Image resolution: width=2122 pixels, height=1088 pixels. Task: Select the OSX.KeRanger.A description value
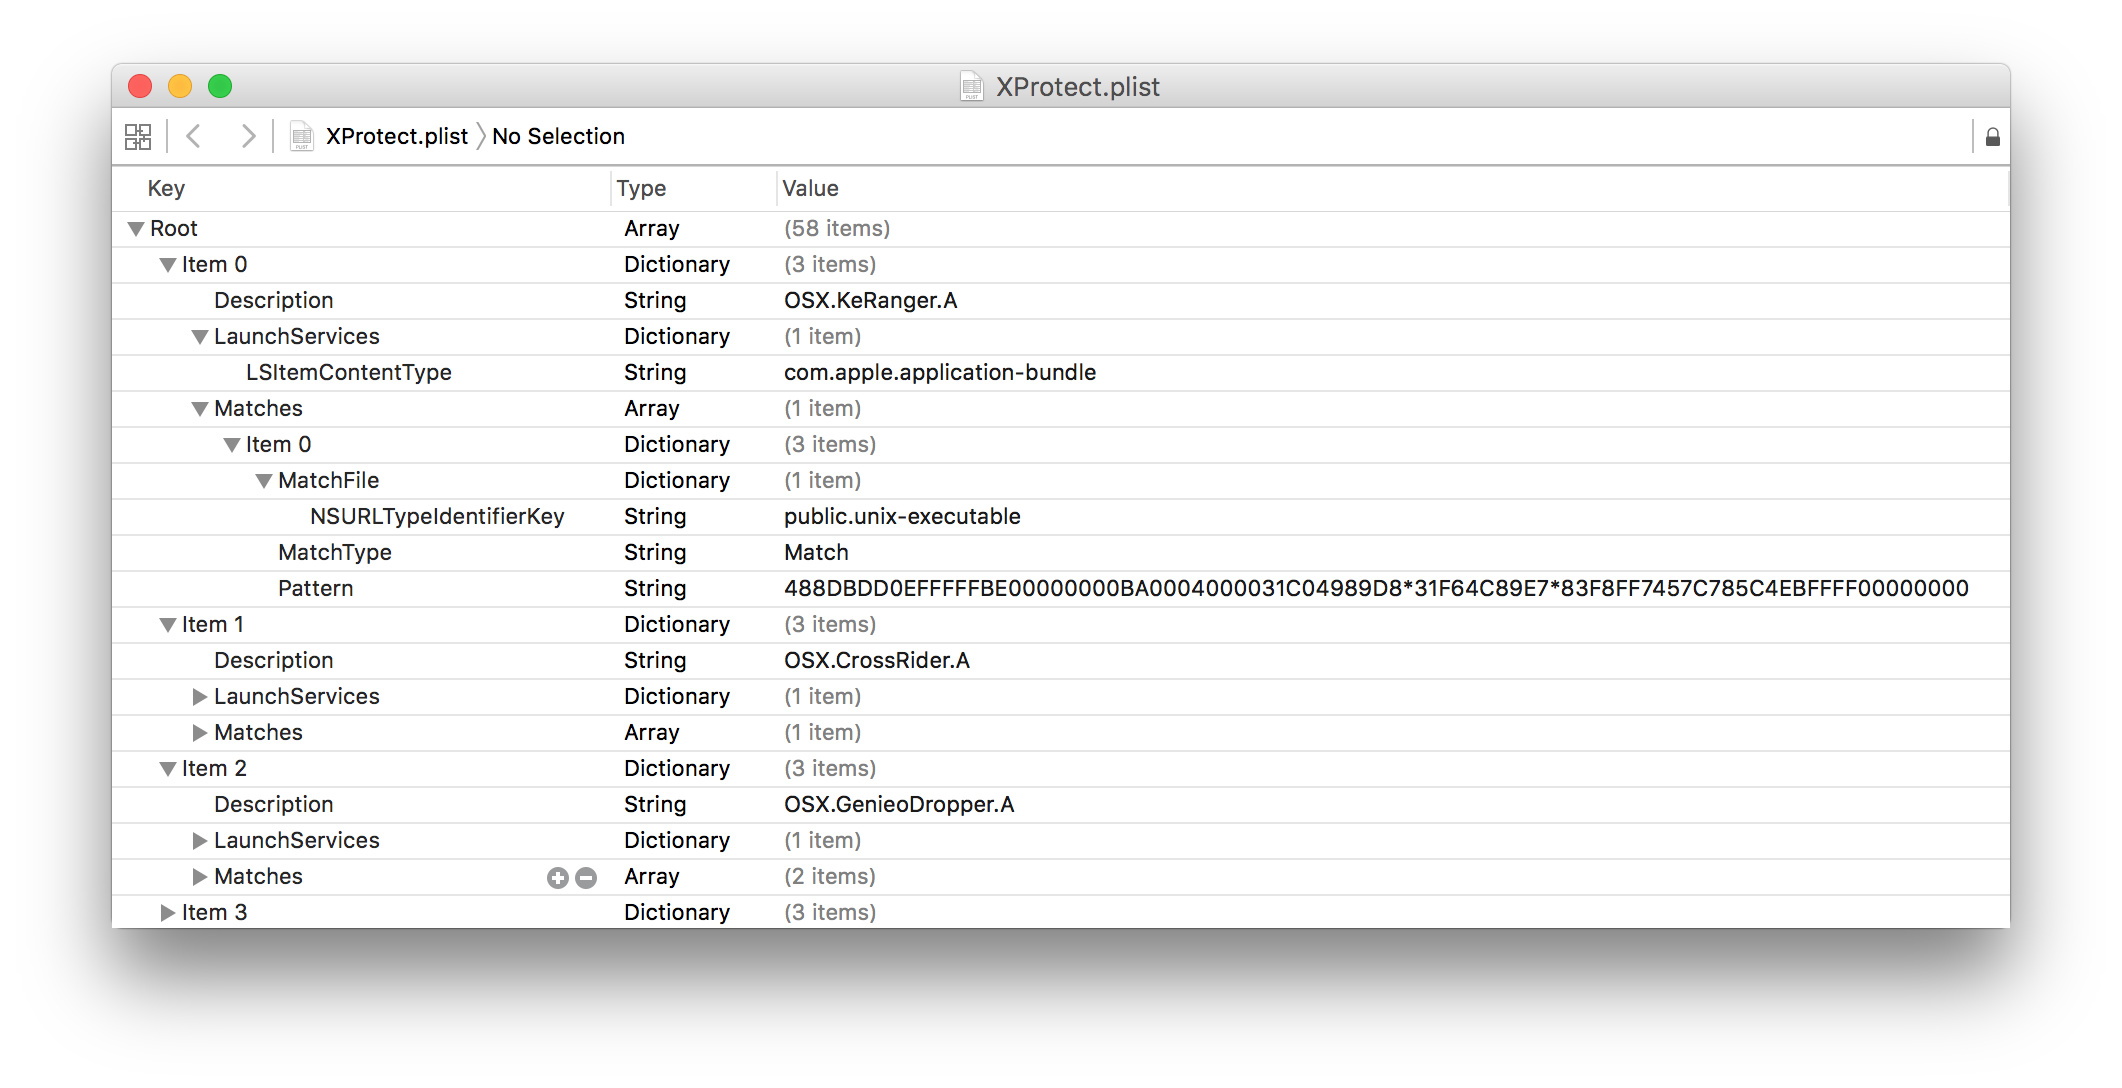click(870, 301)
